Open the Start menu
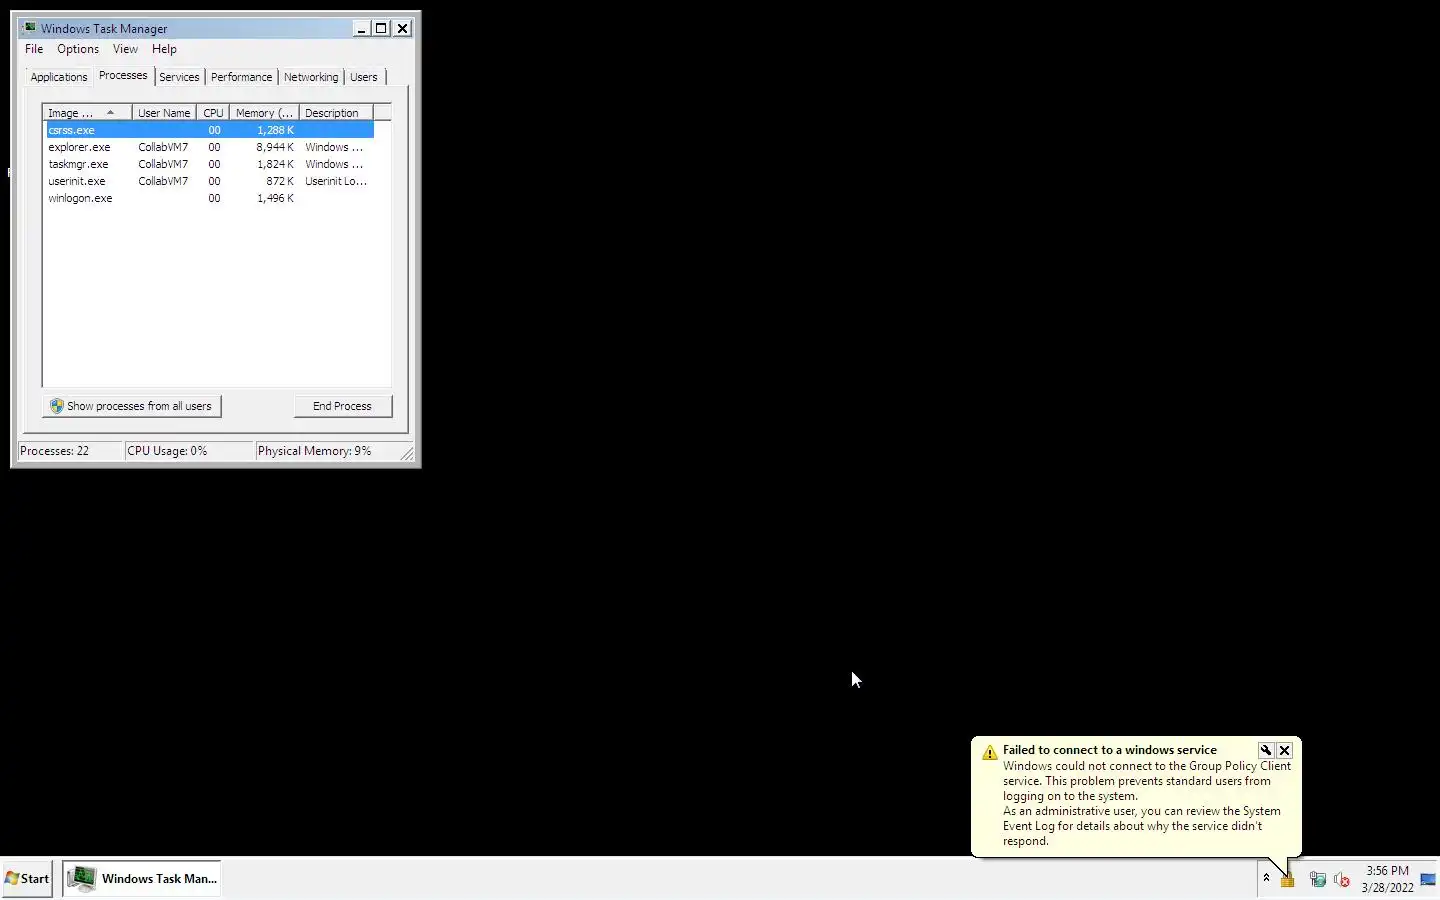Image resolution: width=1440 pixels, height=900 pixels. click(x=27, y=879)
